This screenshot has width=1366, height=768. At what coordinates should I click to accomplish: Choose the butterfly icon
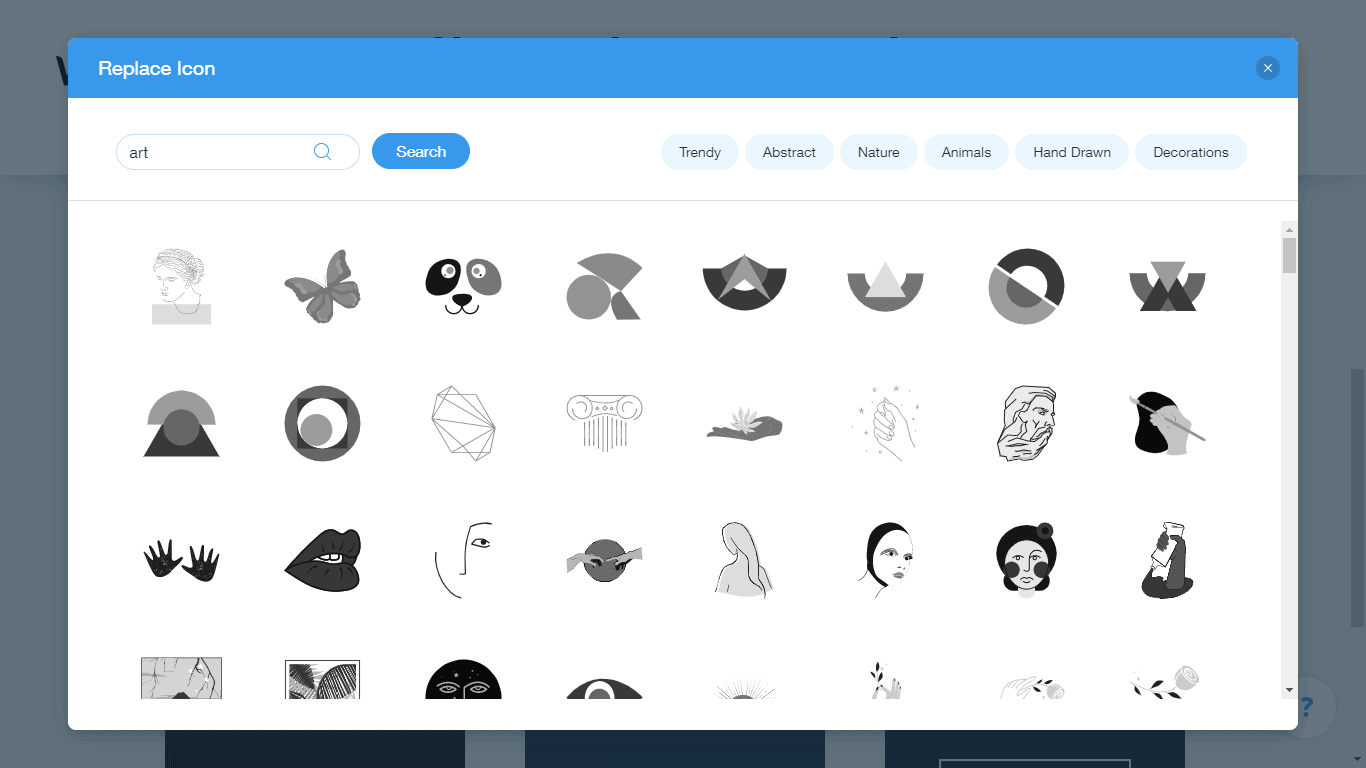point(322,286)
